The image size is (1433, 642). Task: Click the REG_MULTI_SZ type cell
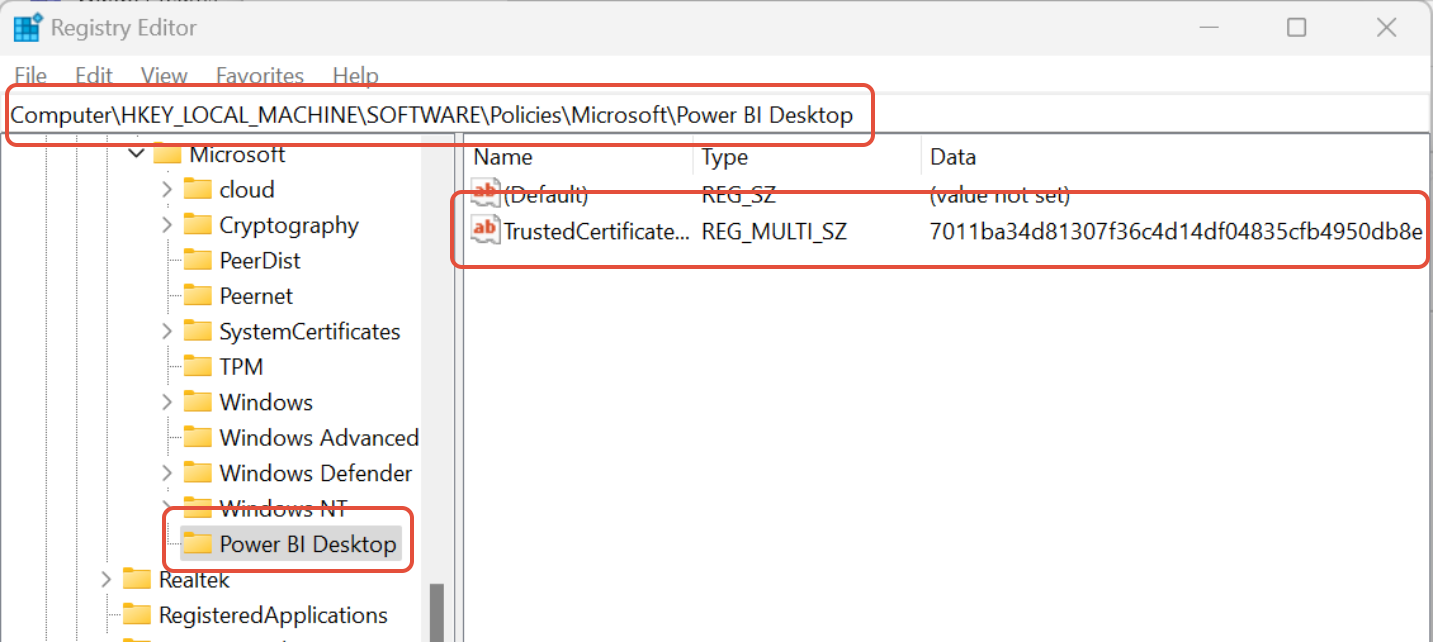(x=774, y=232)
